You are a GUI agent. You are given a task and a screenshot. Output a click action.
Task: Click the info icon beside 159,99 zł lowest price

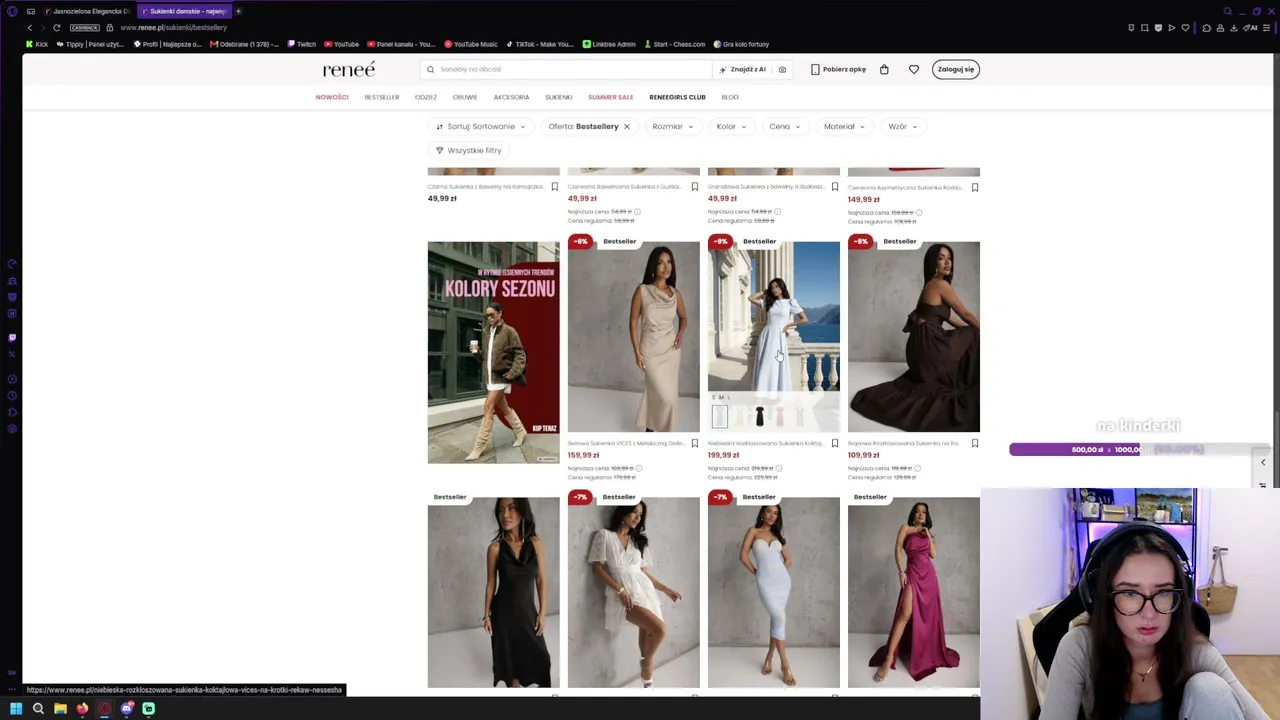tap(638, 468)
